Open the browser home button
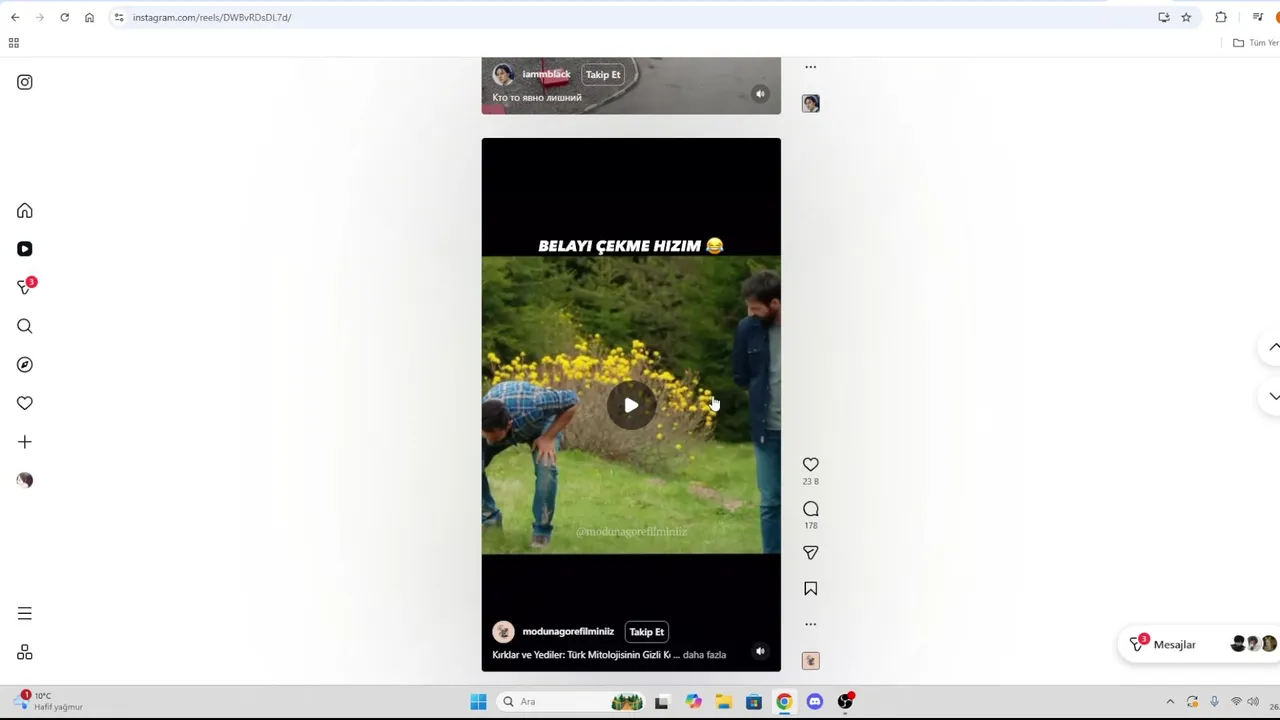This screenshot has width=1280, height=720. [89, 17]
